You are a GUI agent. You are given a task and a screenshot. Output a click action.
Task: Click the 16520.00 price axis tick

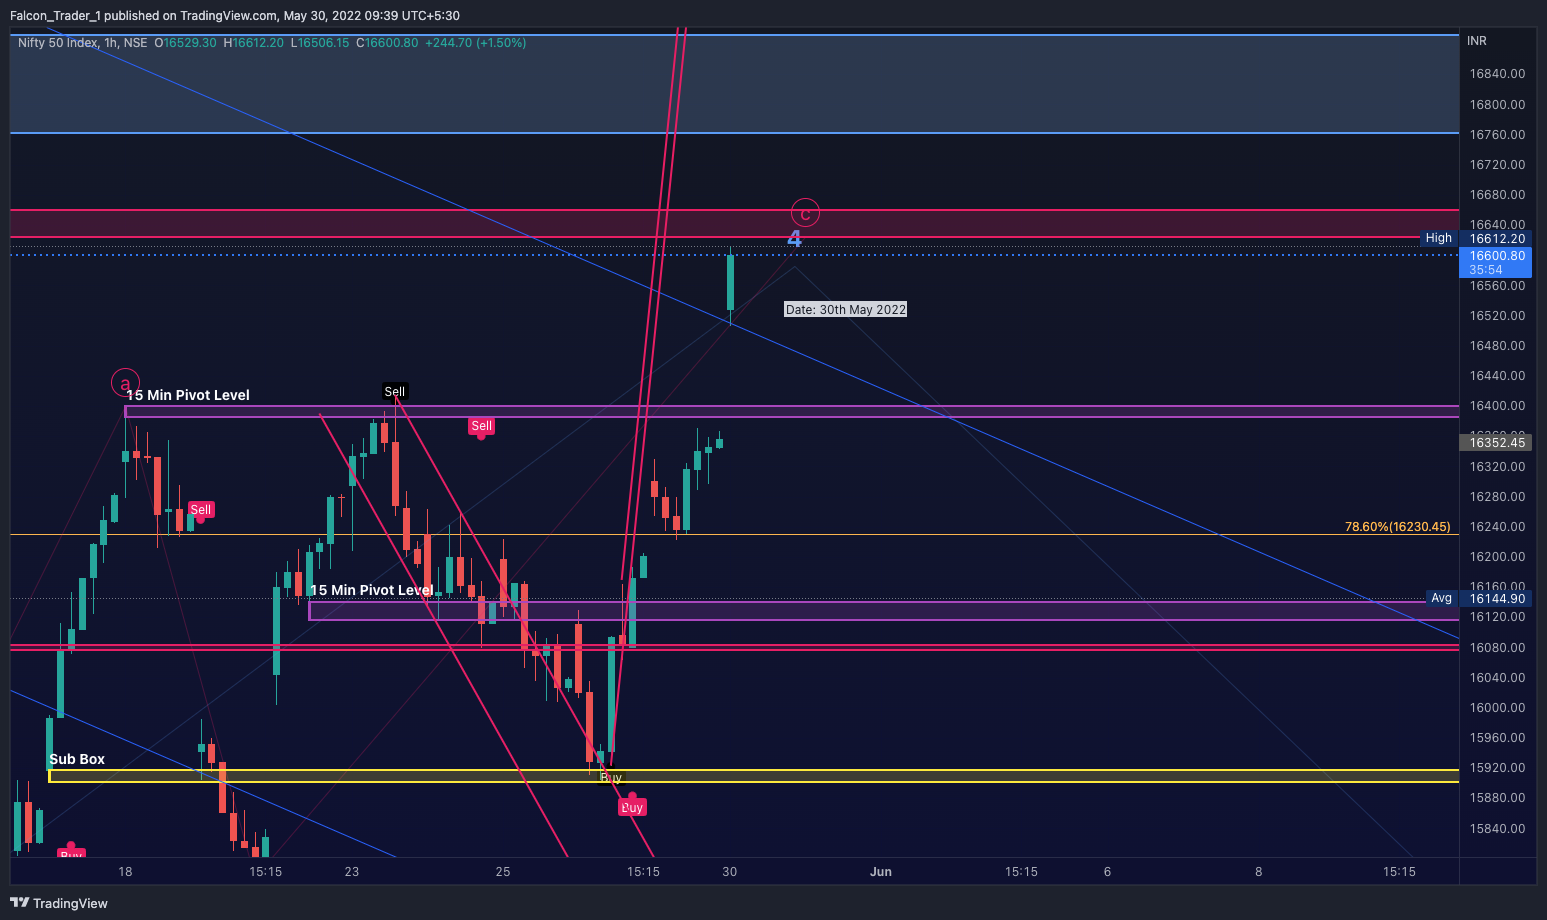pos(1497,315)
